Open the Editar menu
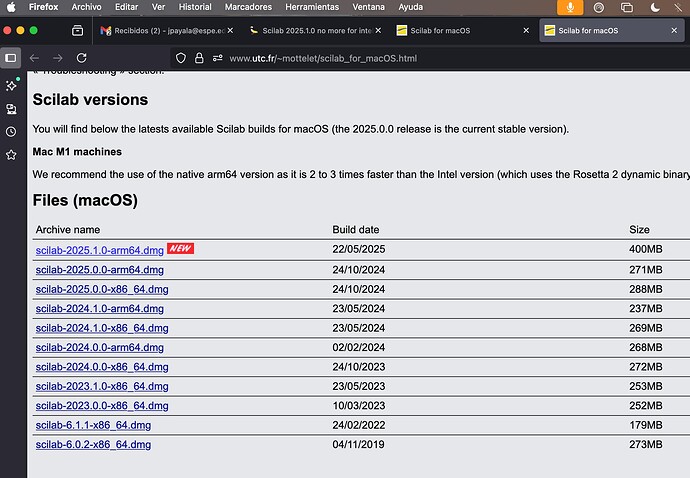This screenshot has width=690, height=478. coord(126,7)
